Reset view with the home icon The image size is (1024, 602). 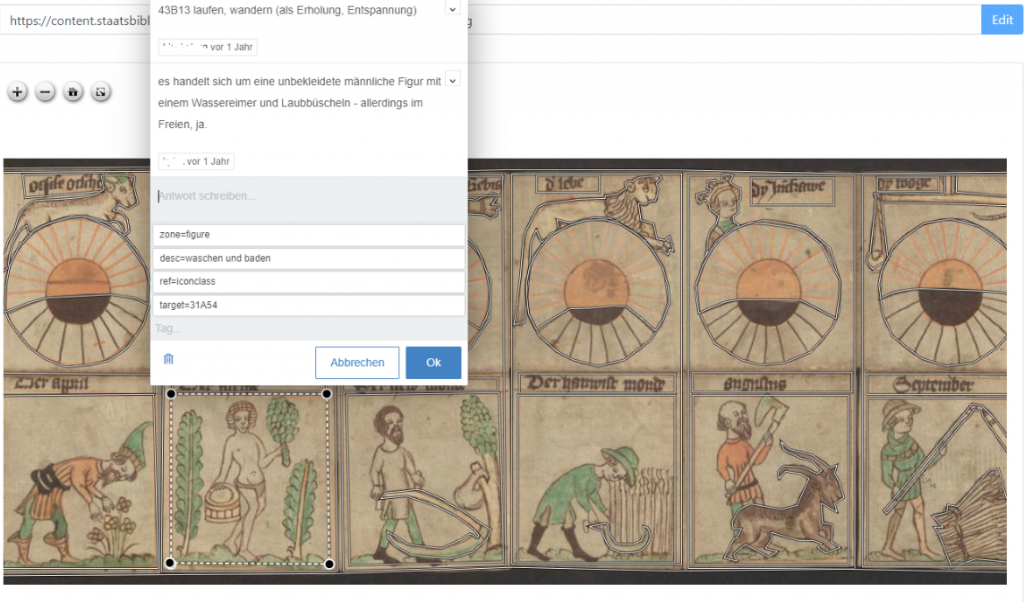[x=73, y=92]
